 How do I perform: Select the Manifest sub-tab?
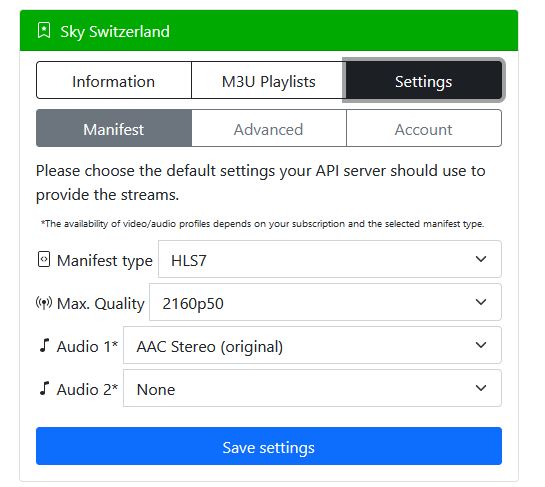114,128
